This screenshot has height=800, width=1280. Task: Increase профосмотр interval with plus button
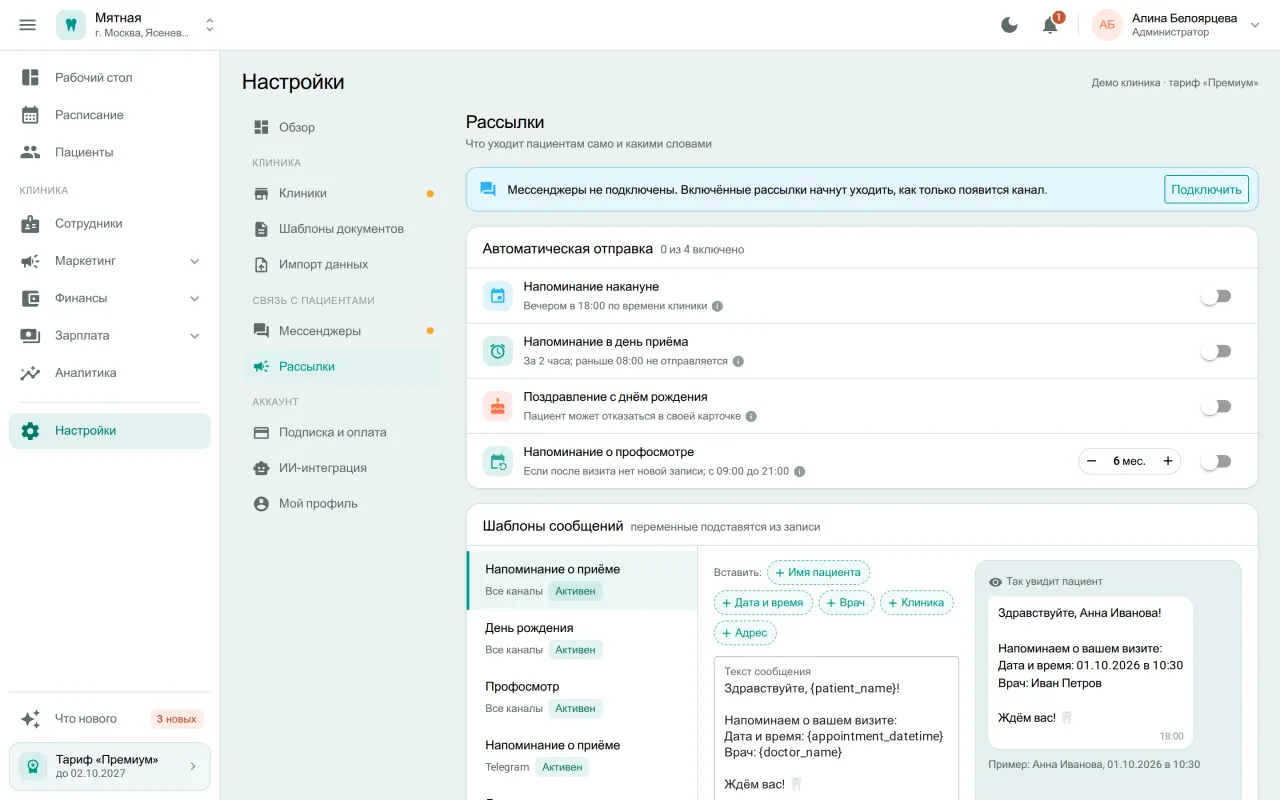1167,461
